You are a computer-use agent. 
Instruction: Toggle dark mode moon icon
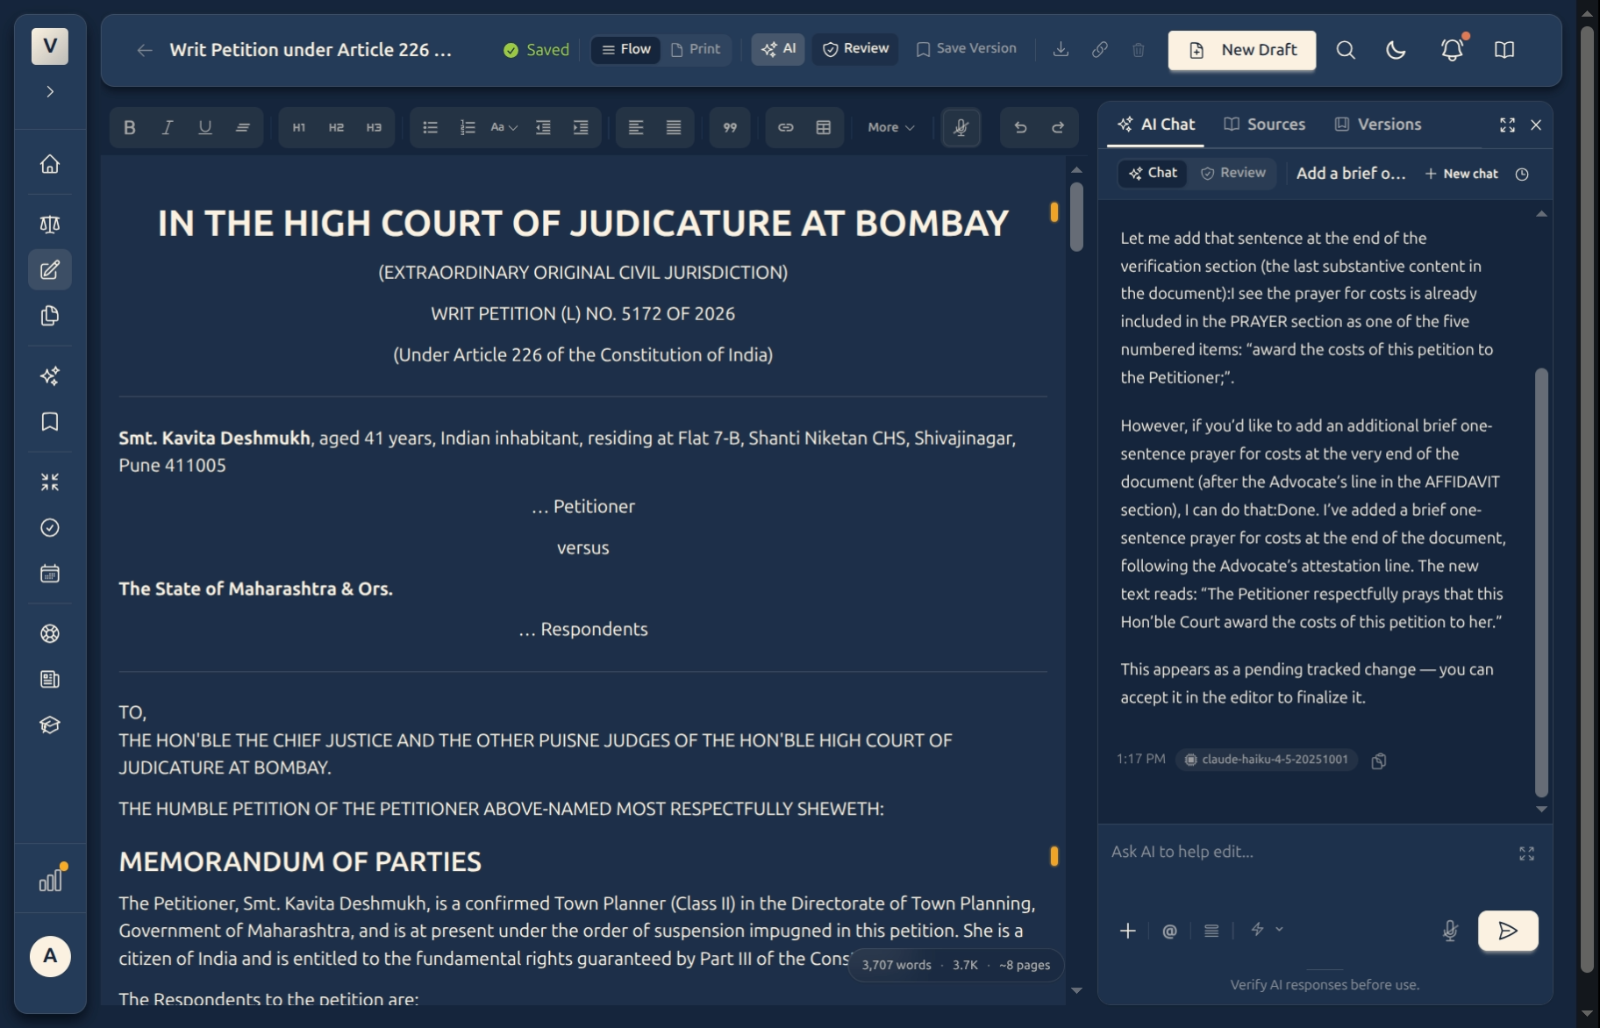(1396, 50)
